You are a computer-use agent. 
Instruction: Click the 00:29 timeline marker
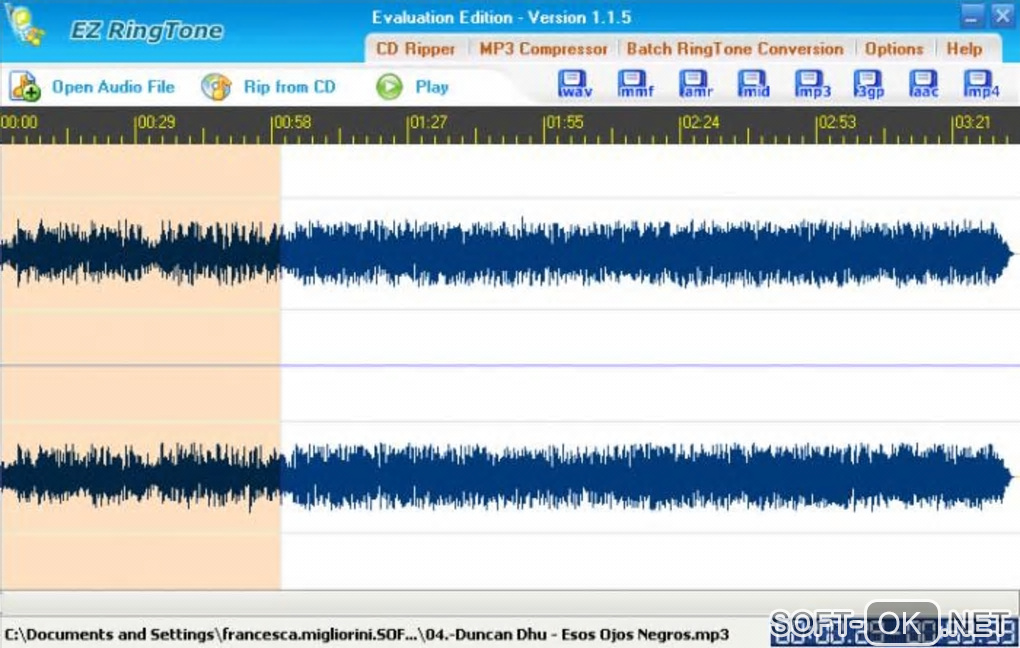(156, 122)
